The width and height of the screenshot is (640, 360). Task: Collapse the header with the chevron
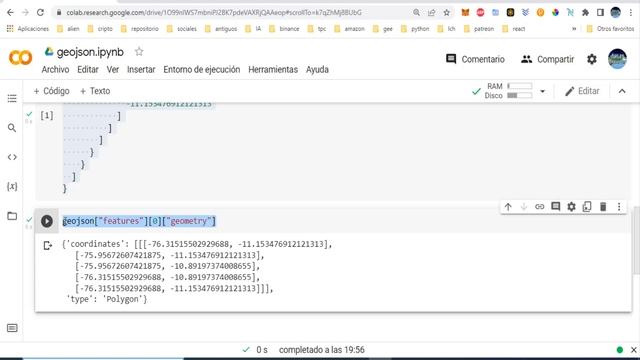click(622, 91)
